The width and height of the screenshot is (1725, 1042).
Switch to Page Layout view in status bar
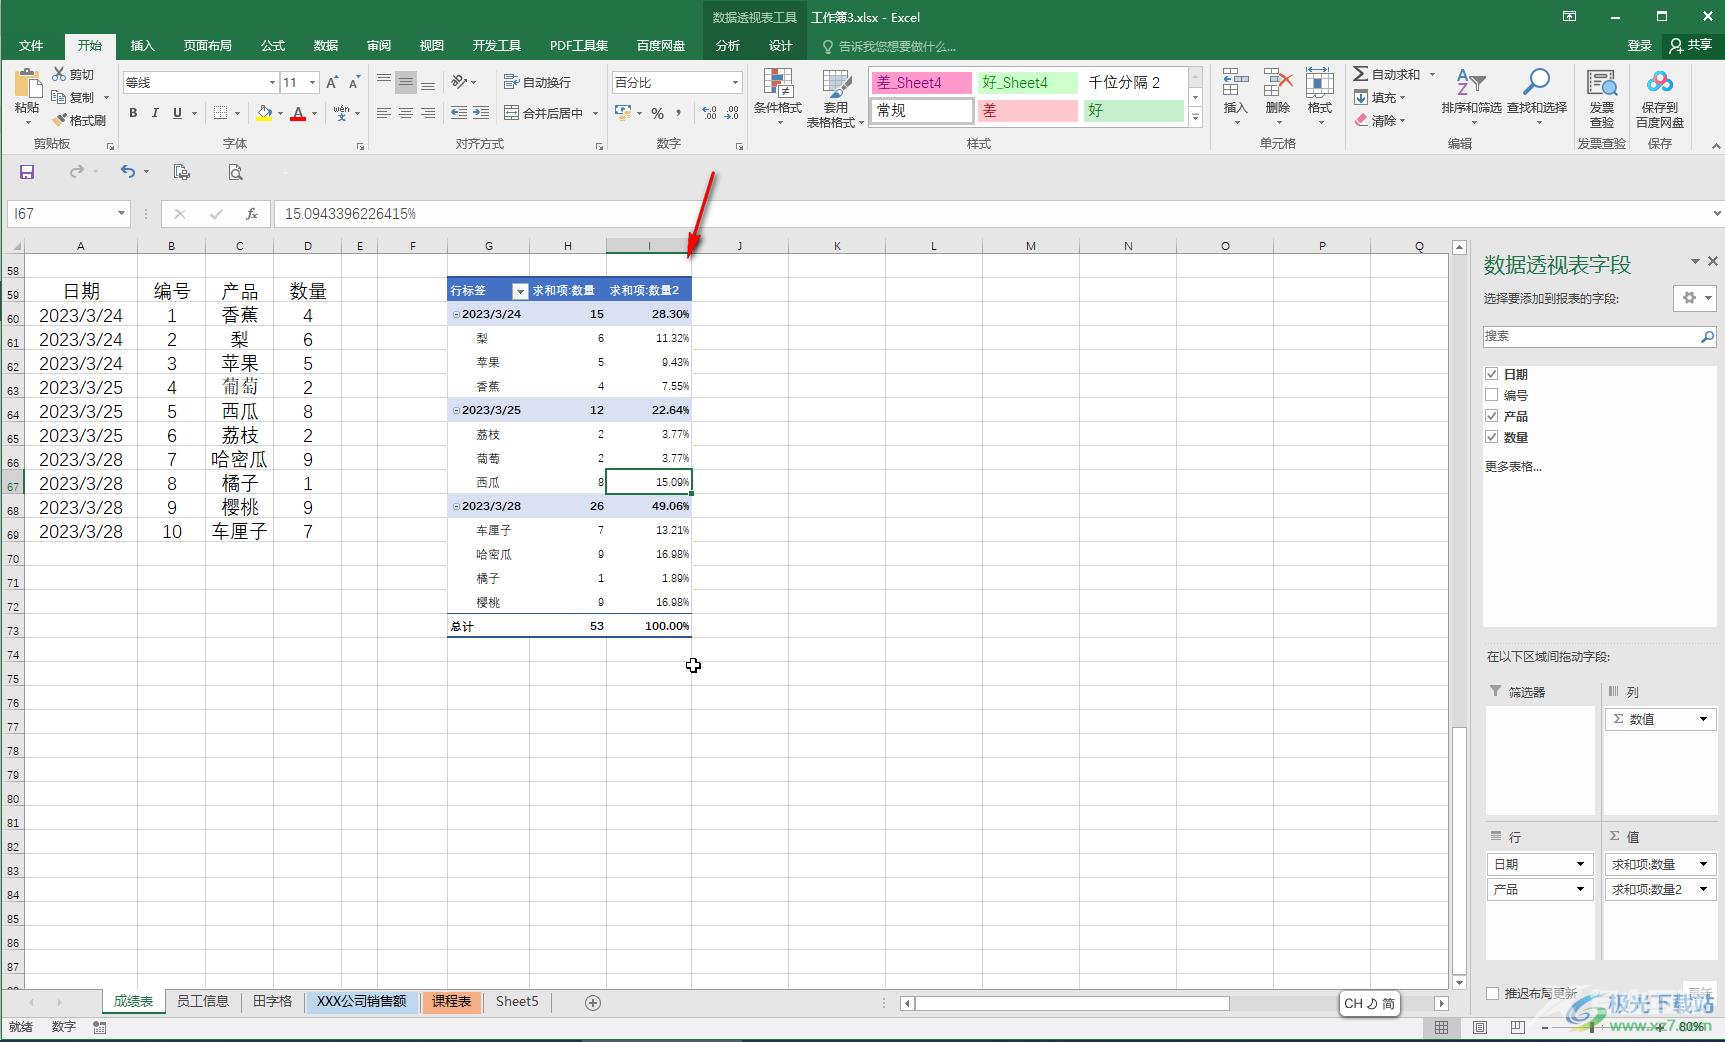tap(1479, 1027)
